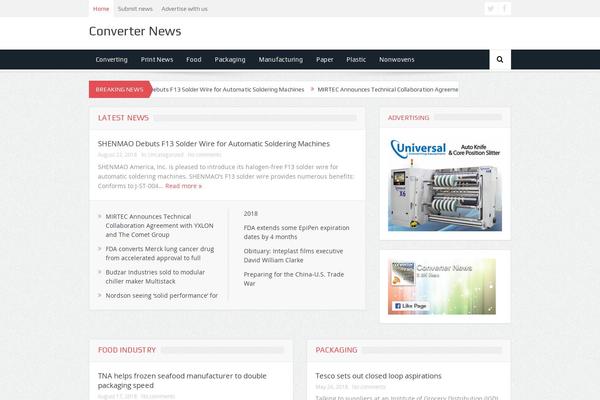Open Nordson seeing 'solid performance' article

tap(161, 296)
